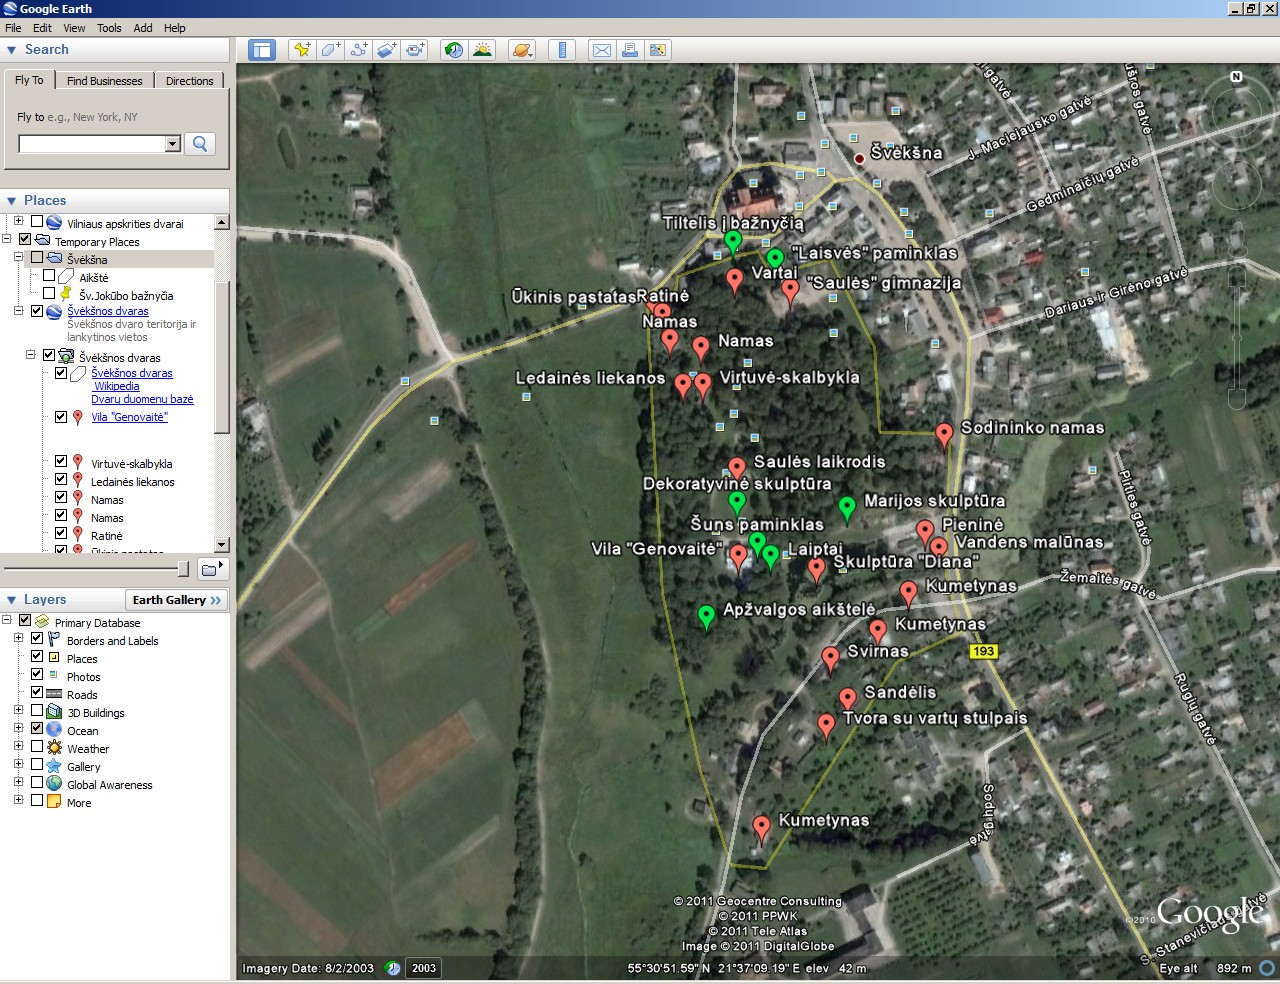Uncheck the Roads layer
This screenshot has height=984, width=1280.
point(37,693)
